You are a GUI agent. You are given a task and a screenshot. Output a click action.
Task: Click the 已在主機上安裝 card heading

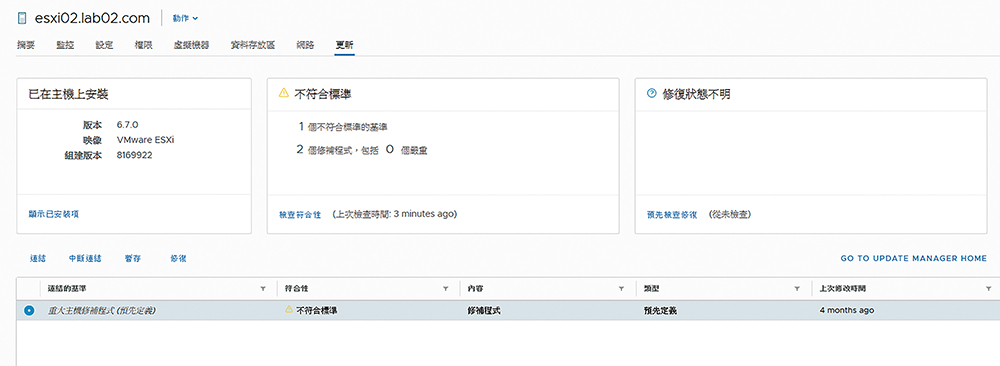click(68, 94)
